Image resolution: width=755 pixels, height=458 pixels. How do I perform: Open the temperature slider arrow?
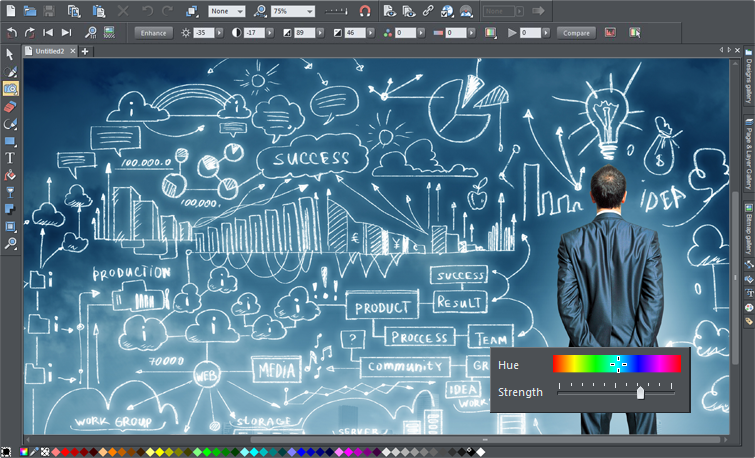[472, 33]
